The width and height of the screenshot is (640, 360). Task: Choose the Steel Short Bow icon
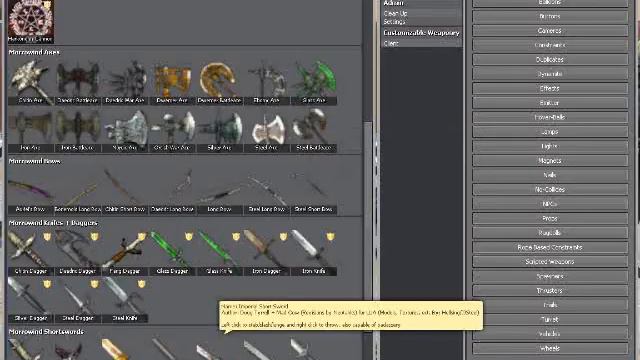(x=314, y=191)
